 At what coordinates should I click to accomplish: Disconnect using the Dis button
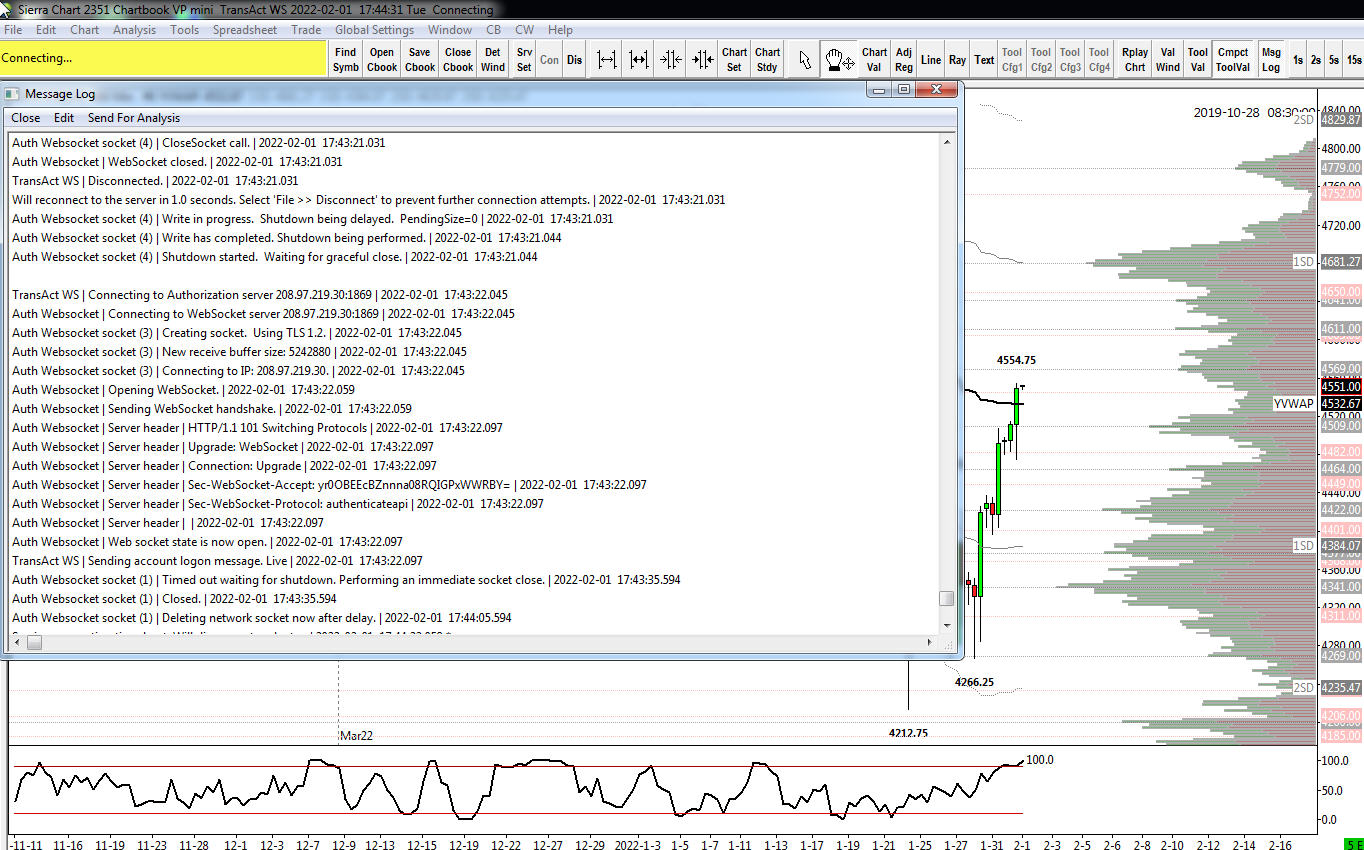[x=574, y=60]
